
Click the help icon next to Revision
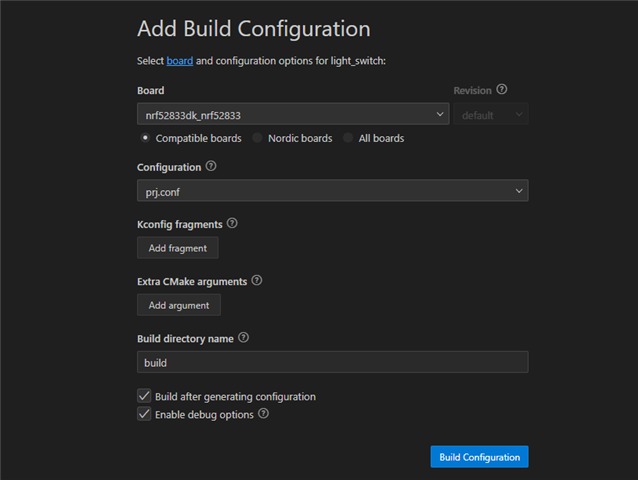pos(502,89)
